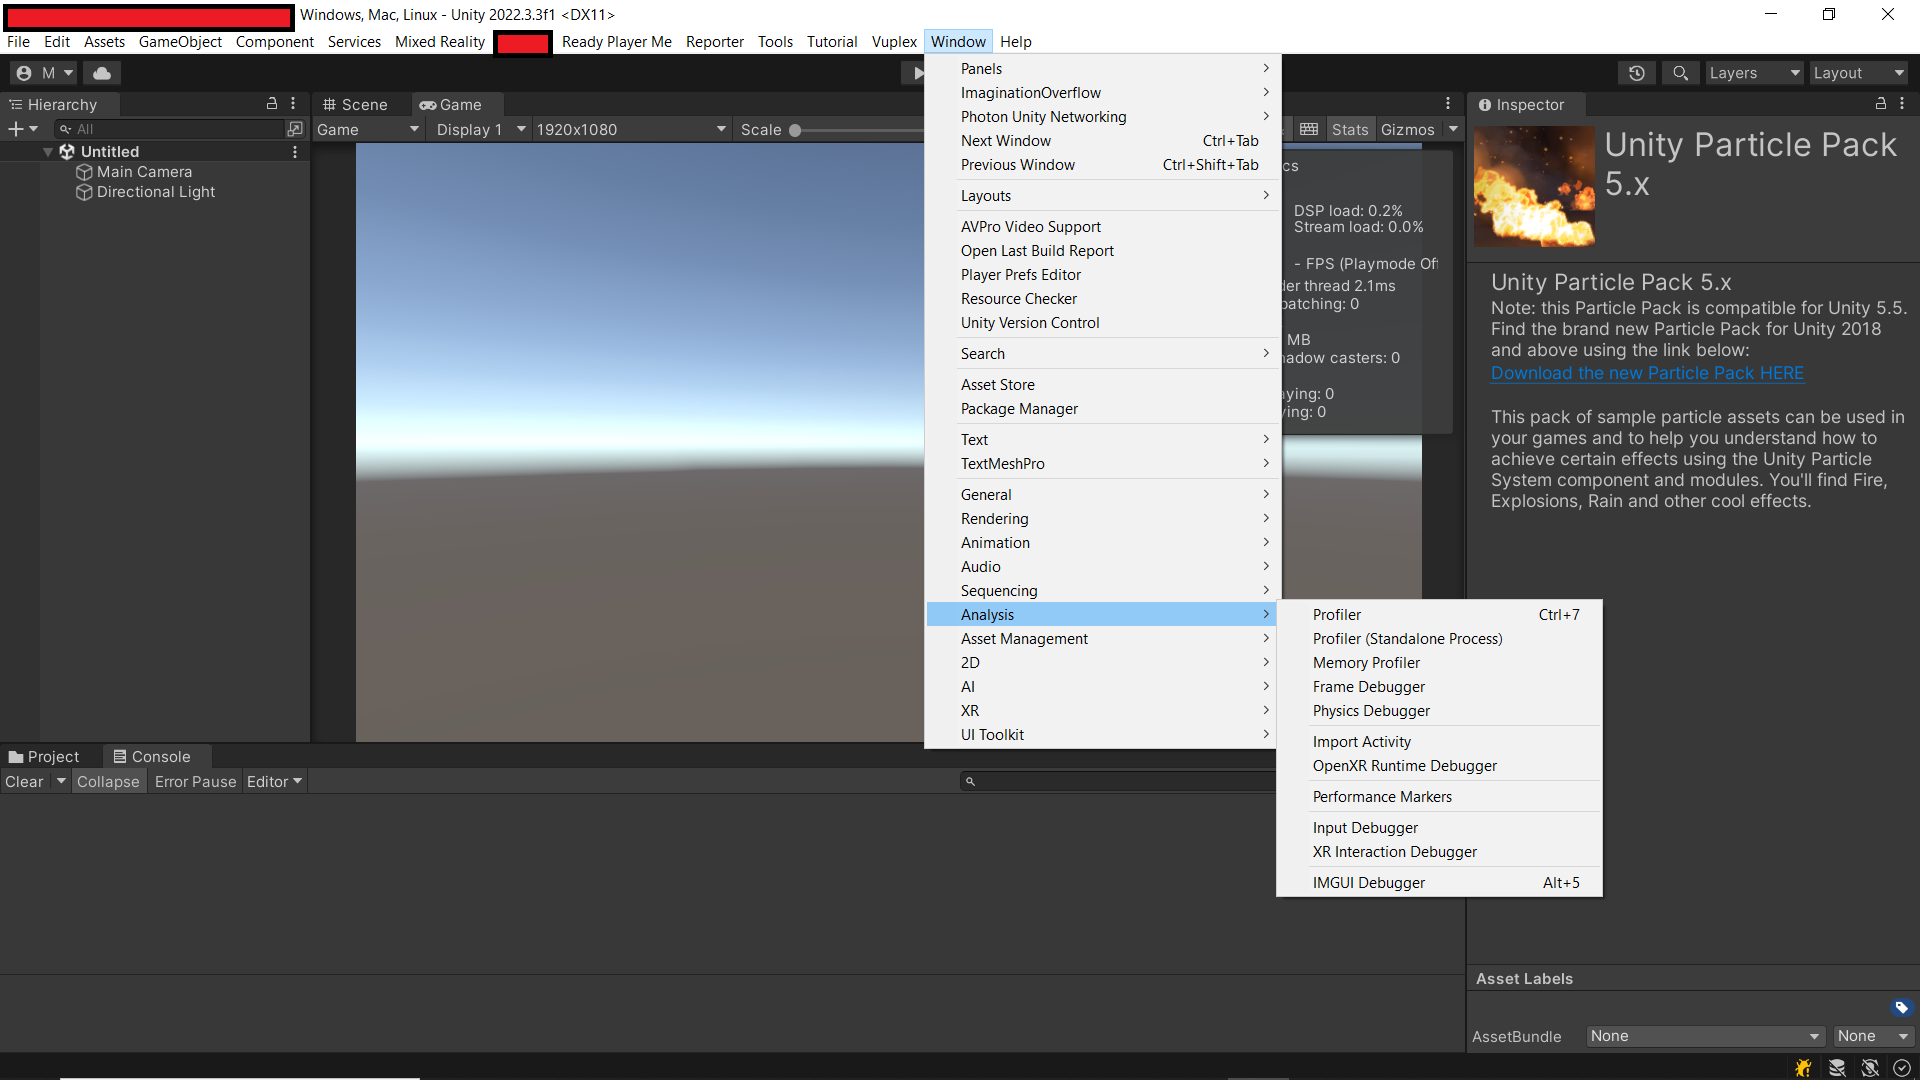Open Package Manager from Window menu
This screenshot has width=1920, height=1080.
click(x=1019, y=409)
